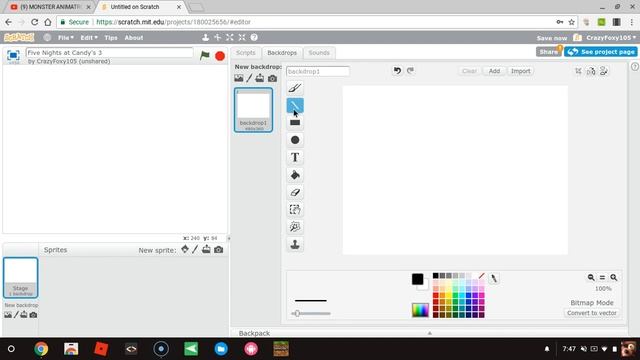Create new sprite from camera
The height and width of the screenshot is (360, 640).
[x=218, y=249]
